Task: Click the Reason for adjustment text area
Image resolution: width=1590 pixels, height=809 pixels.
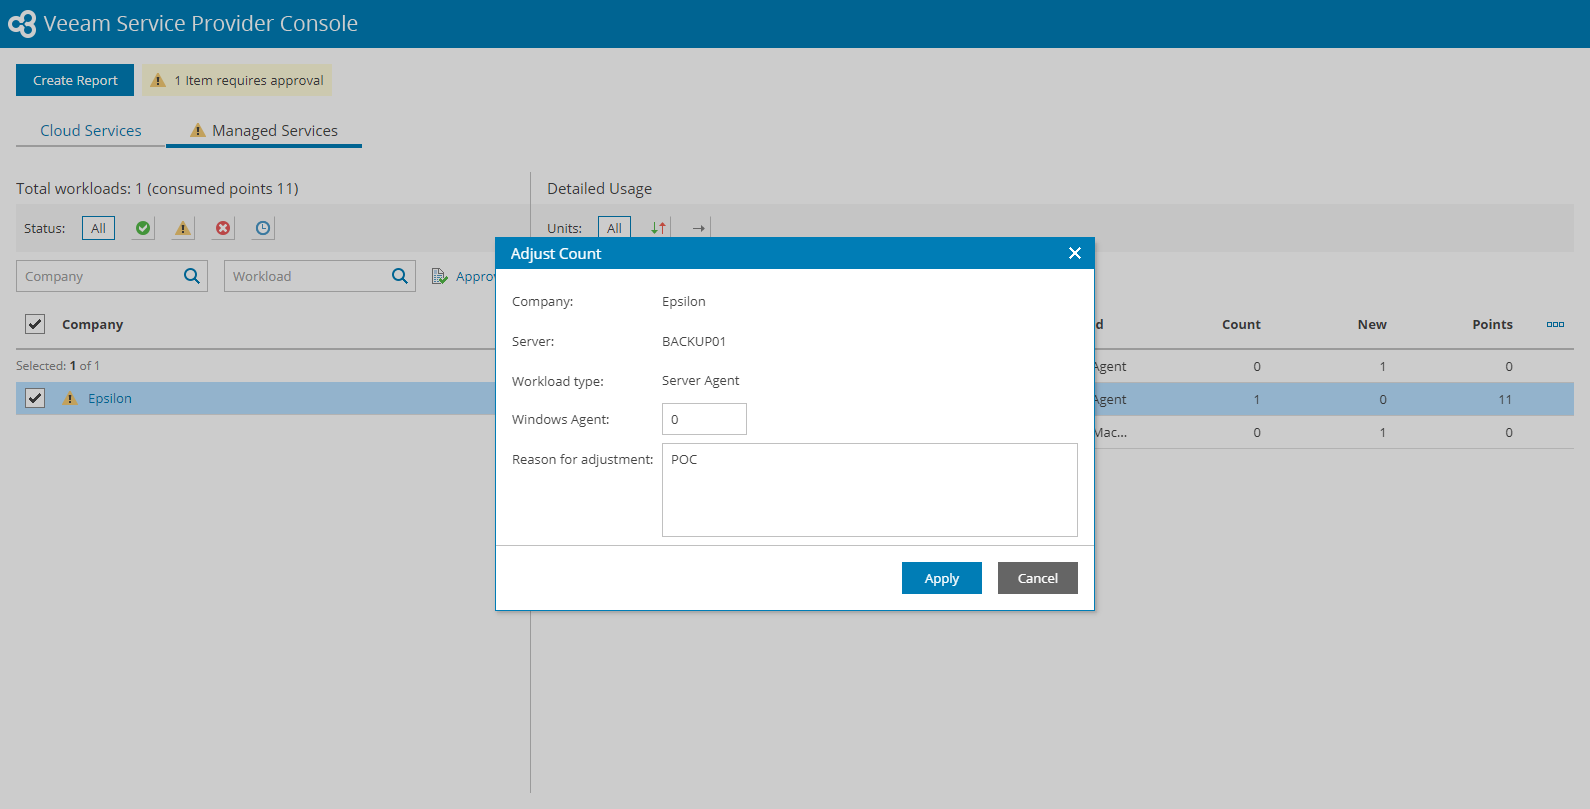Action: tap(870, 490)
